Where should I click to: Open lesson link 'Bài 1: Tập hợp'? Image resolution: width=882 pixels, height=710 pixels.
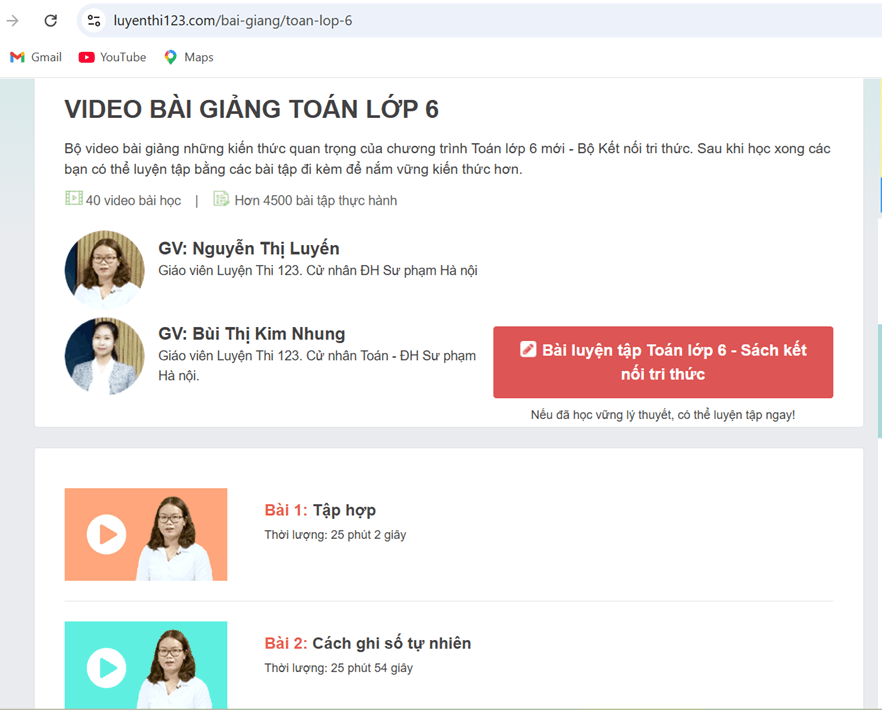[320, 510]
